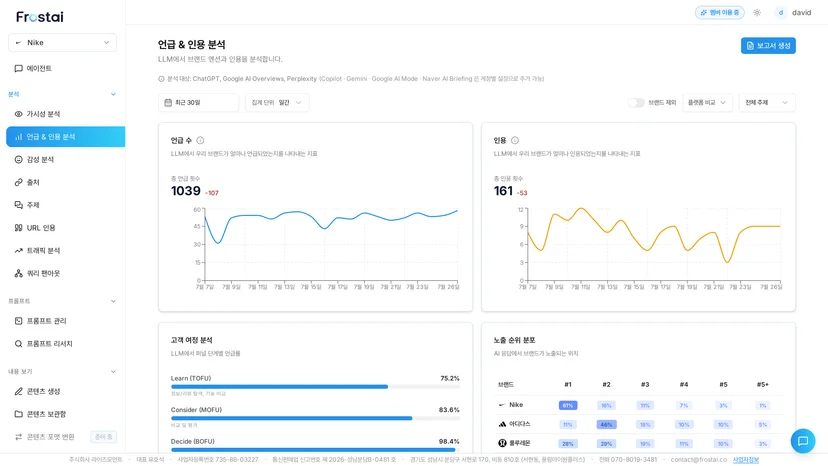Click the #5+ column header

point(763,385)
